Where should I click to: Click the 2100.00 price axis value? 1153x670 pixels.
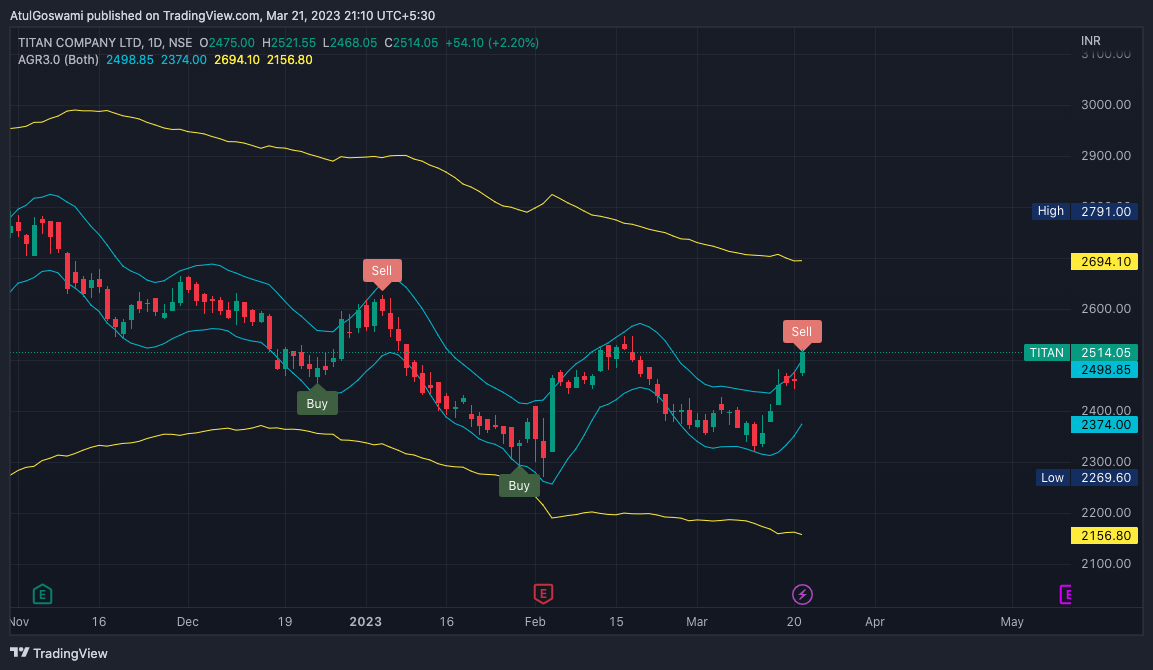pos(1106,564)
